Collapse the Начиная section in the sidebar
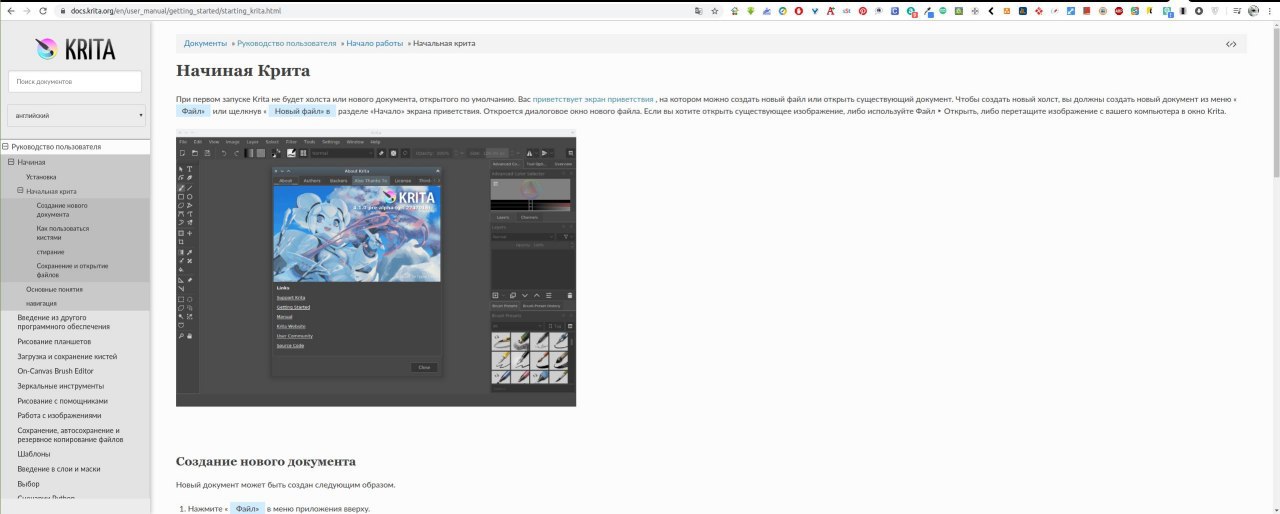1280x514 pixels. [x=11, y=161]
